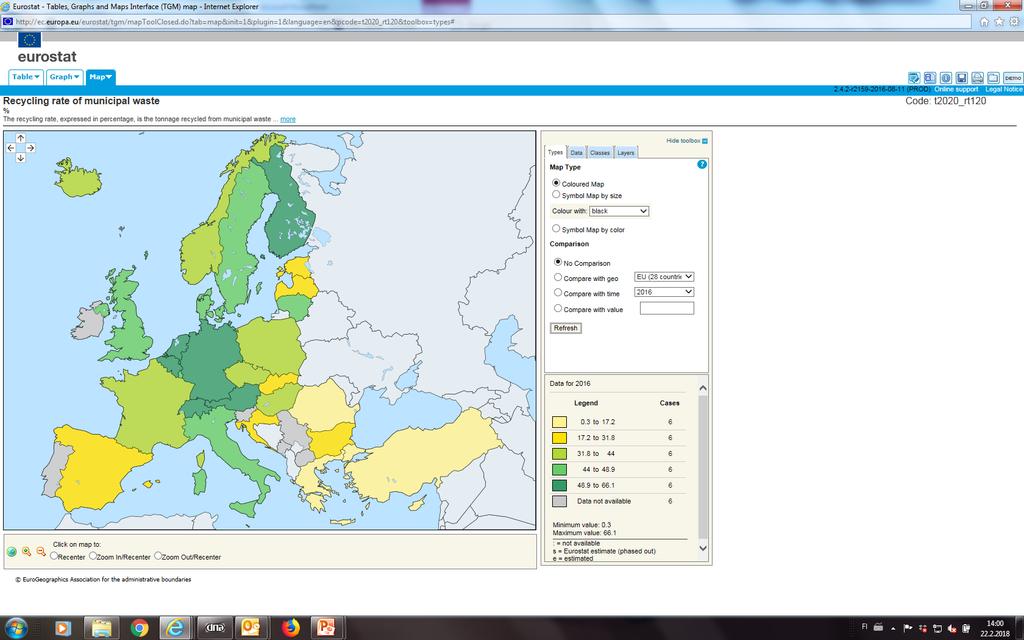Switch to the Classes tab in toolbox
Screen dimensions: 1024x640
(x=600, y=153)
